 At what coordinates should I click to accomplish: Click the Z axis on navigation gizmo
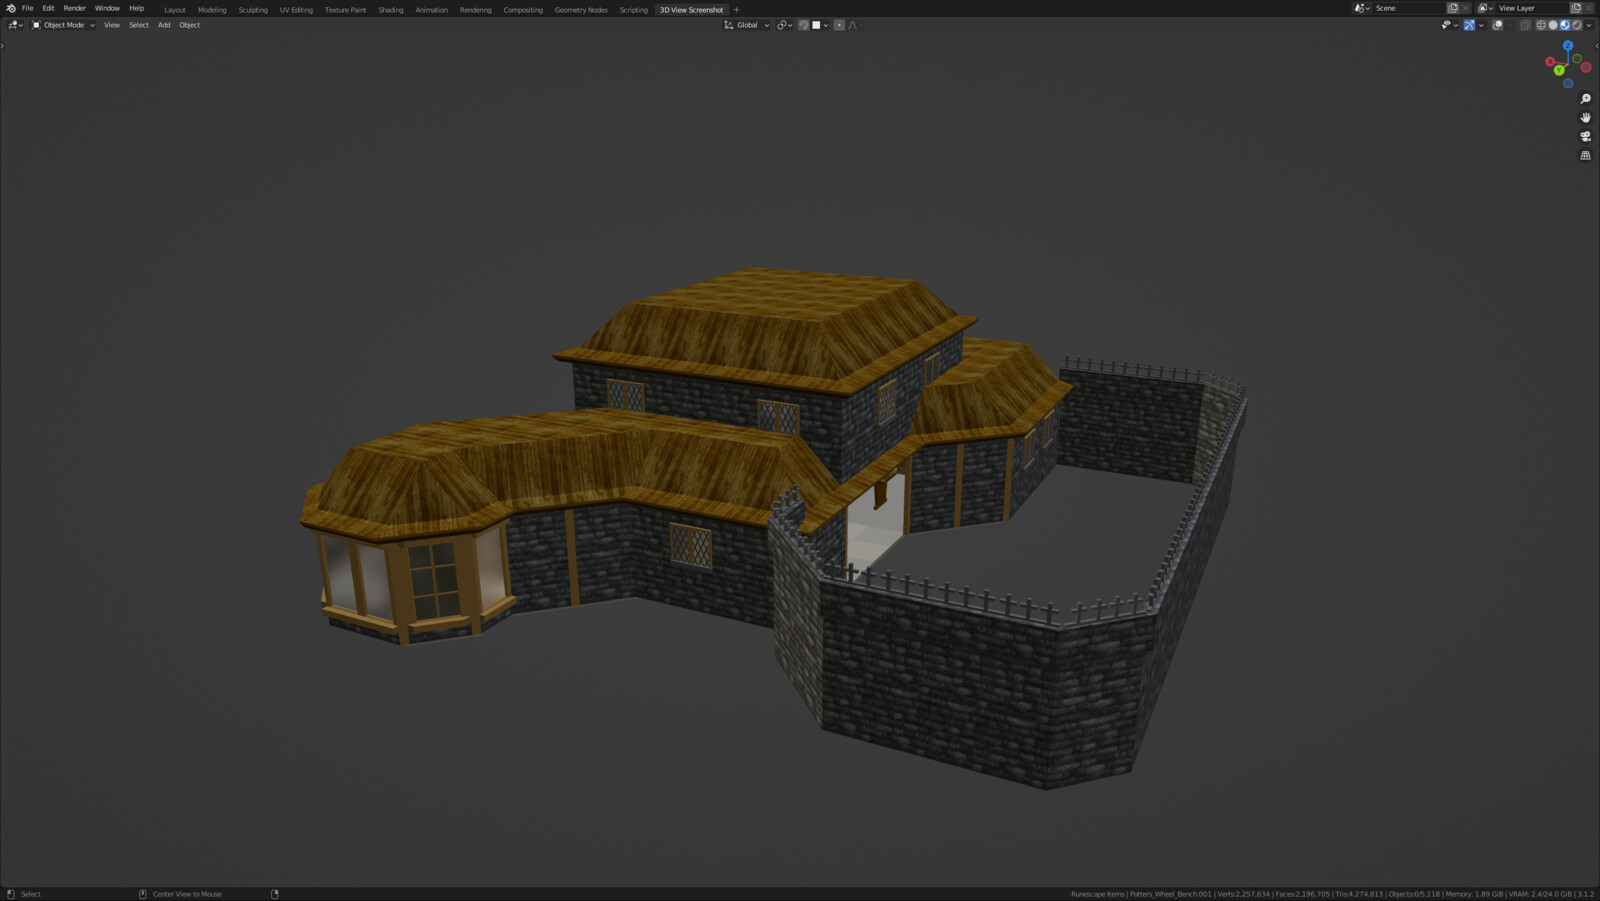tap(1568, 46)
